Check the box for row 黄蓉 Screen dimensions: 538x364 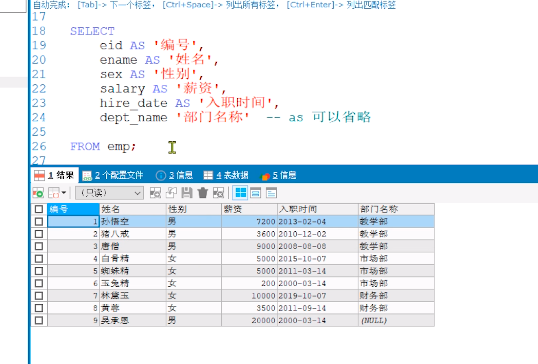39,308
